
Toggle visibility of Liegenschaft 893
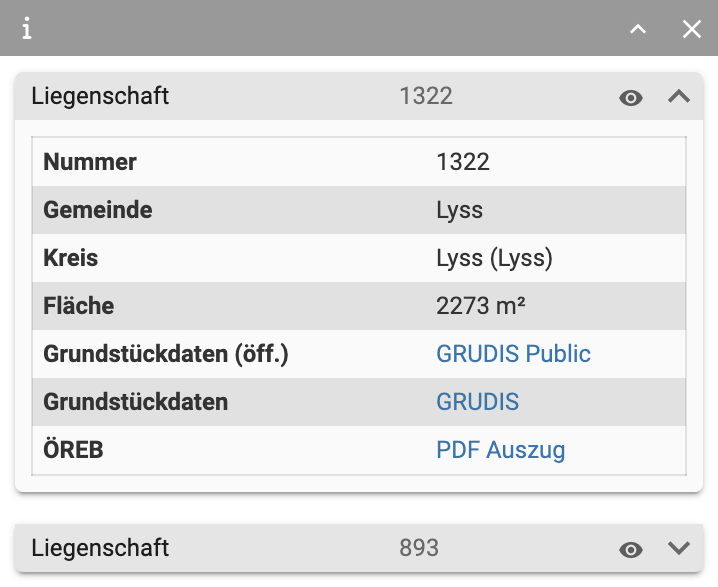click(x=631, y=549)
